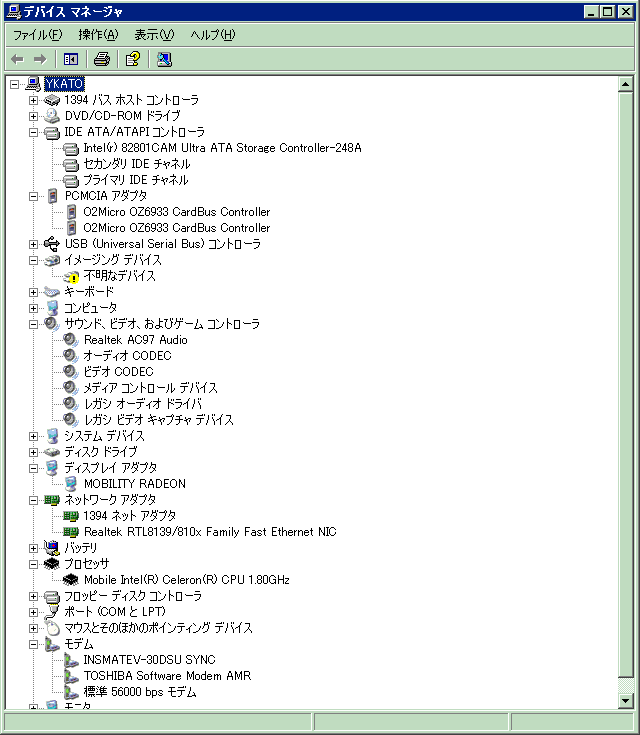This screenshot has width=640, height=735.
Task: Open the 表示(V) menu
Action: tap(154, 35)
